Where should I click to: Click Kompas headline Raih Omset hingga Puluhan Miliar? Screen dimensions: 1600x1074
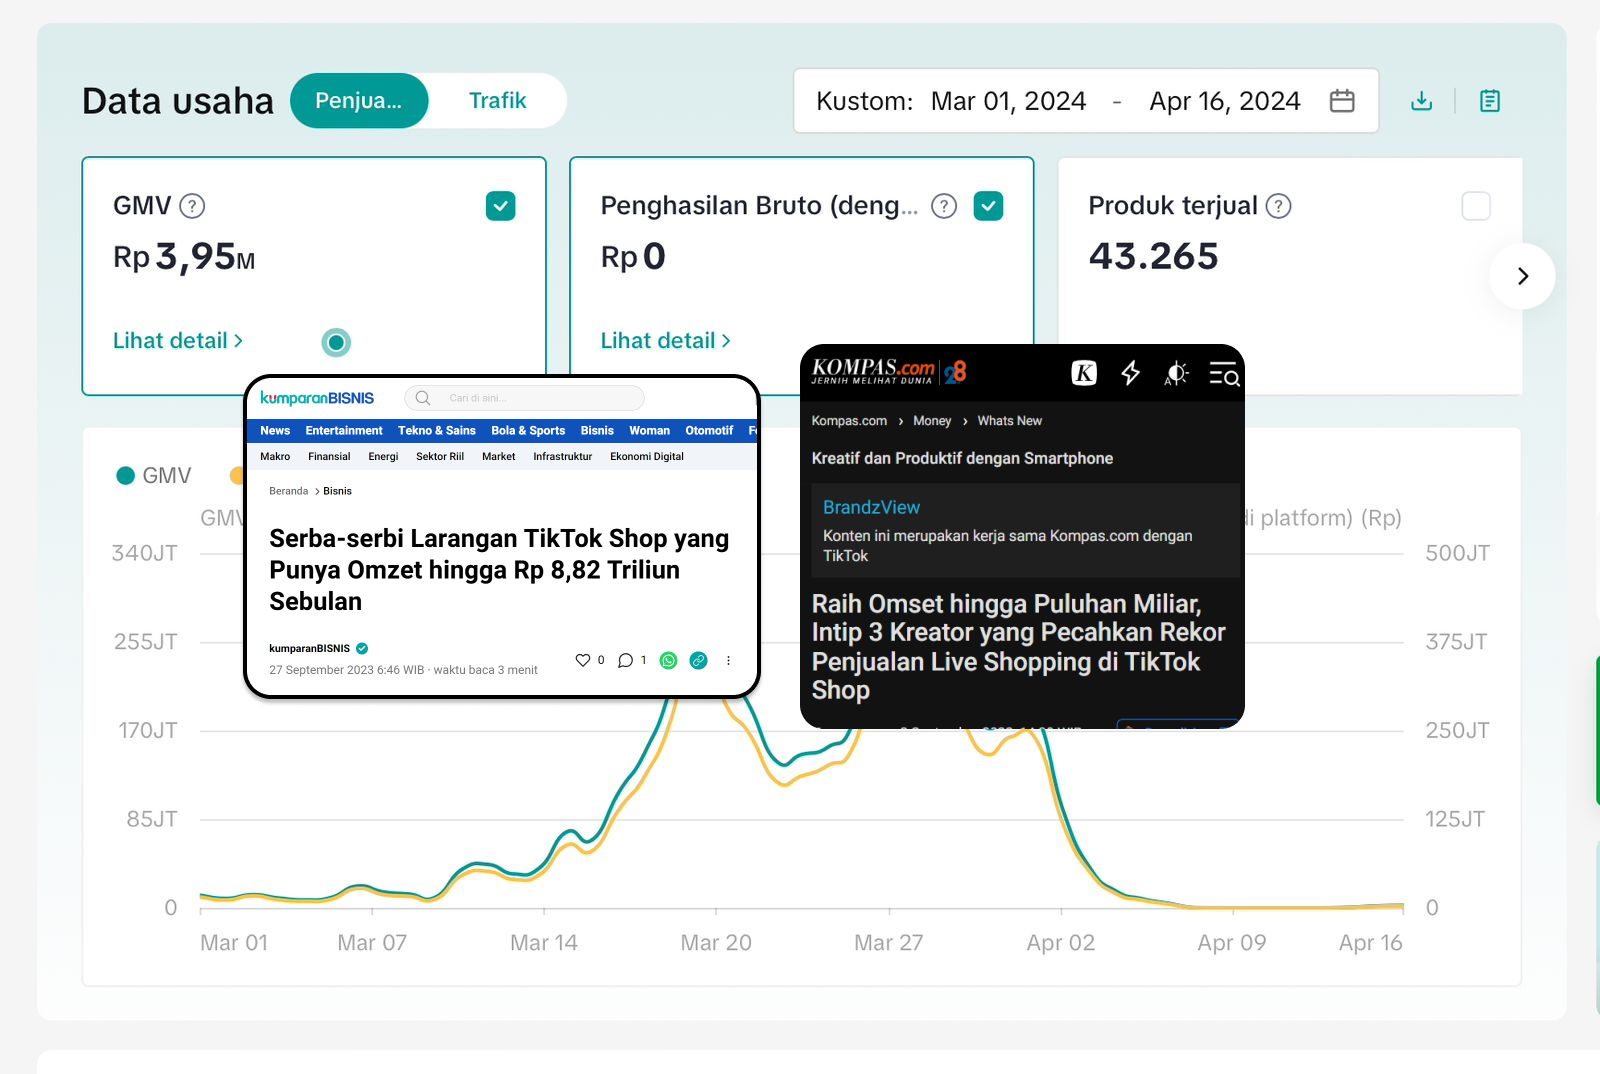[1018, 647]
